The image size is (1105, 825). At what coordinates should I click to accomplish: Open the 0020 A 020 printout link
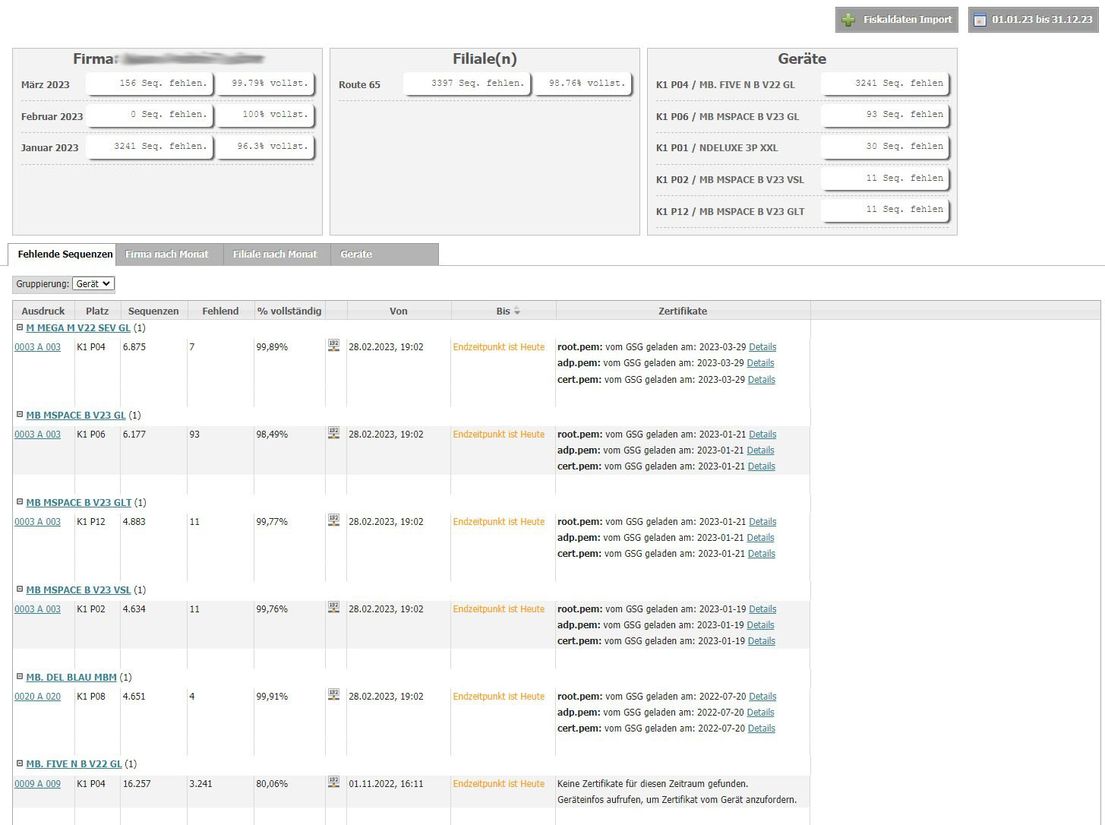[x=37, y=697]
